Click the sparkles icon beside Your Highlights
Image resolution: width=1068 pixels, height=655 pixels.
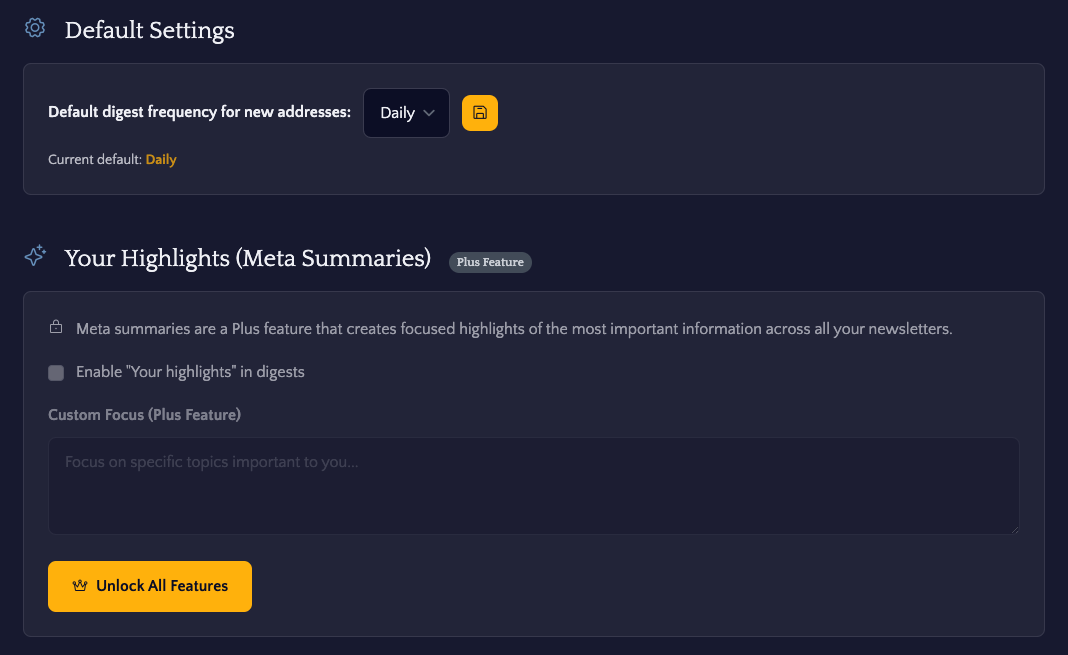pos(35,256)
